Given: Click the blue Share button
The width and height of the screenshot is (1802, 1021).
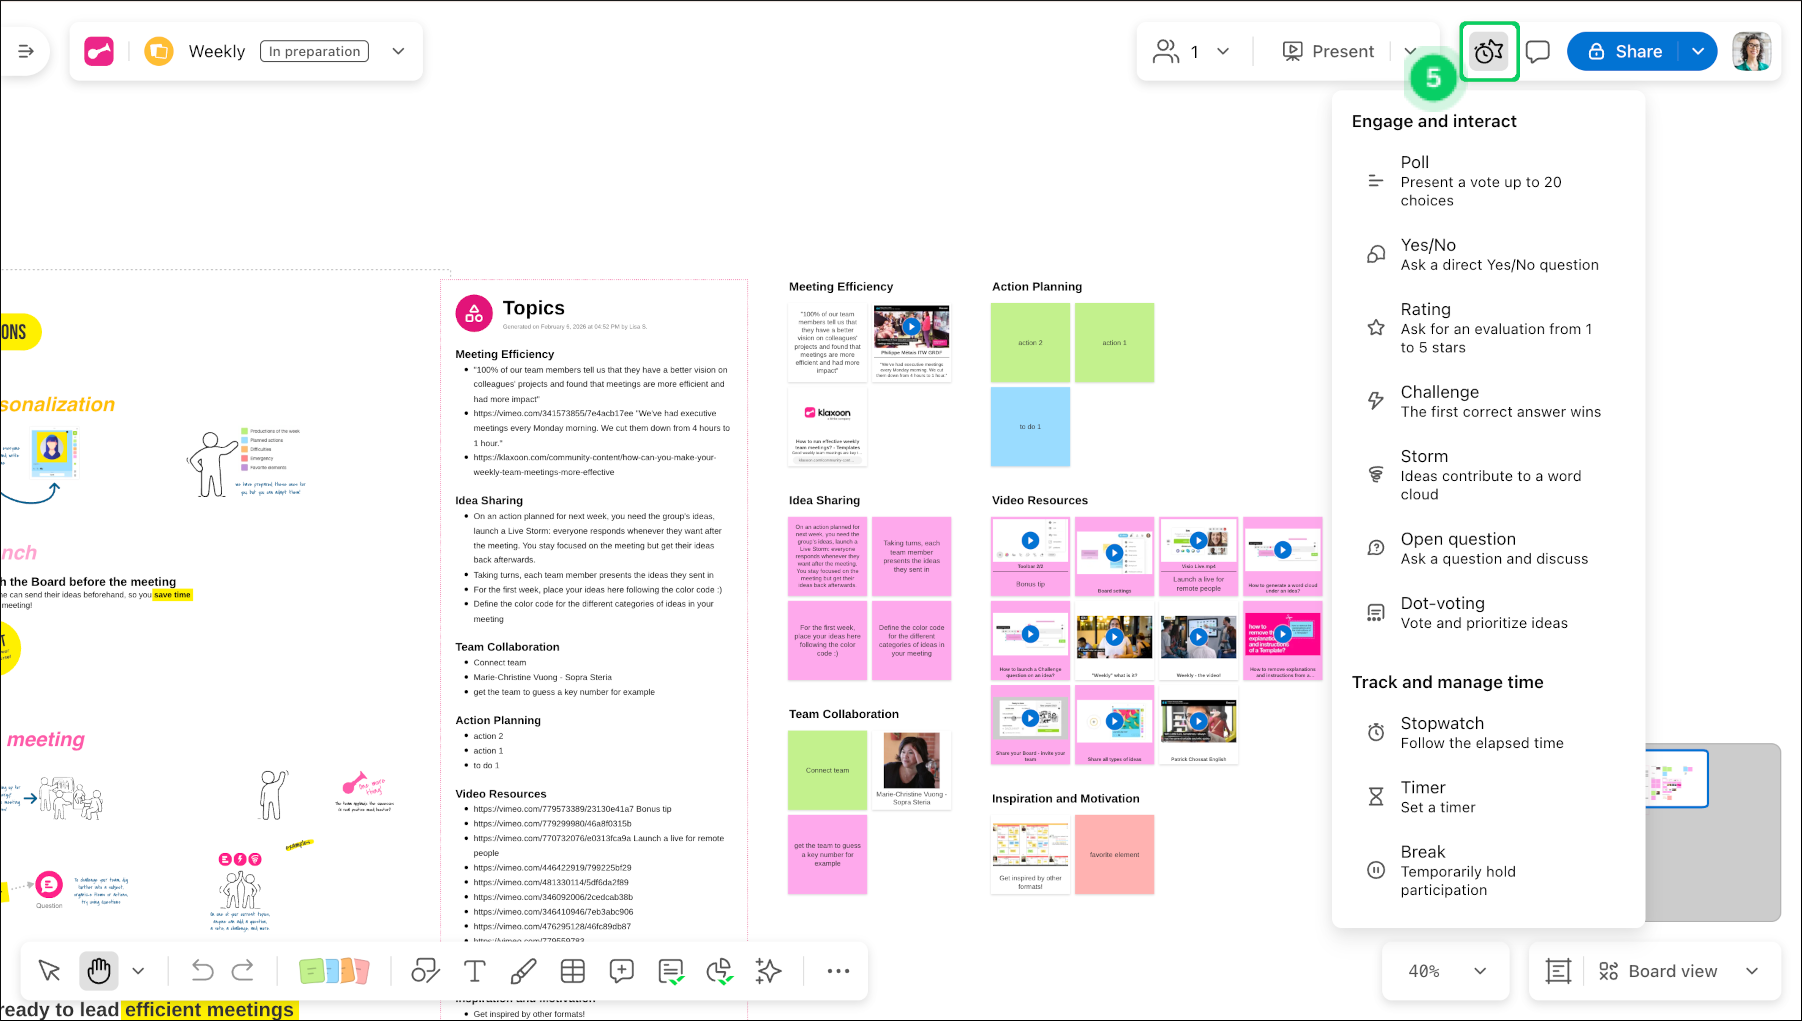Looking at the screenshot, I should [1626, 51].
